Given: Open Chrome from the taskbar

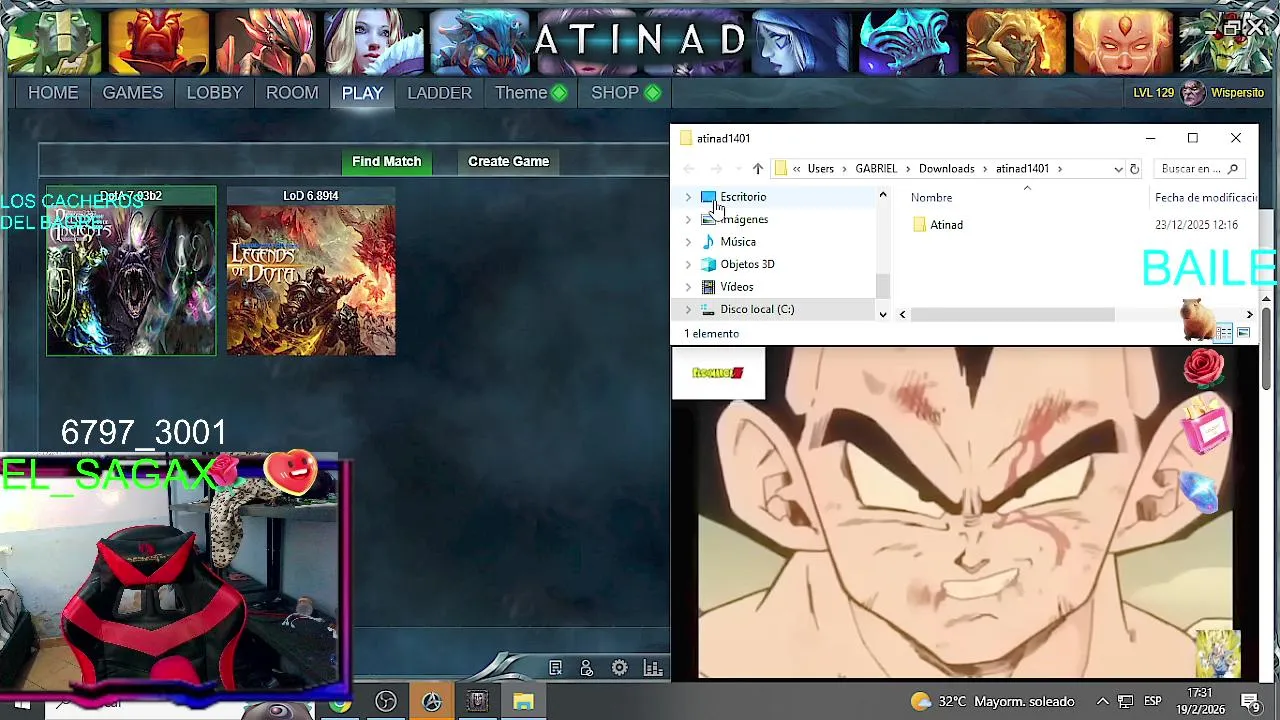Looking at the screenshot, I should coord(341,703).
